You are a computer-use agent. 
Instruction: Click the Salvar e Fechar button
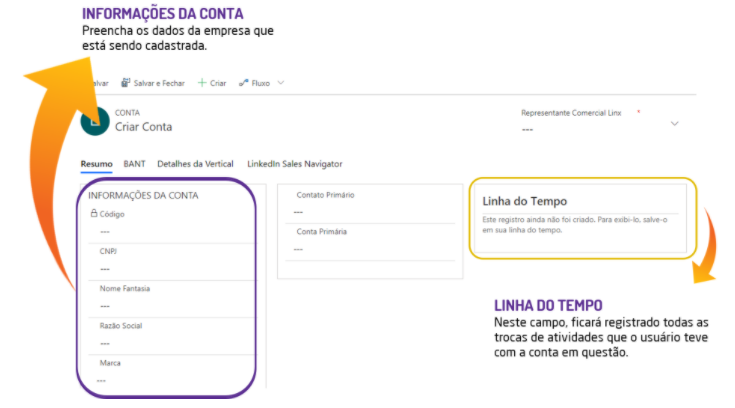pyautogui.click(x=154, y=83)
